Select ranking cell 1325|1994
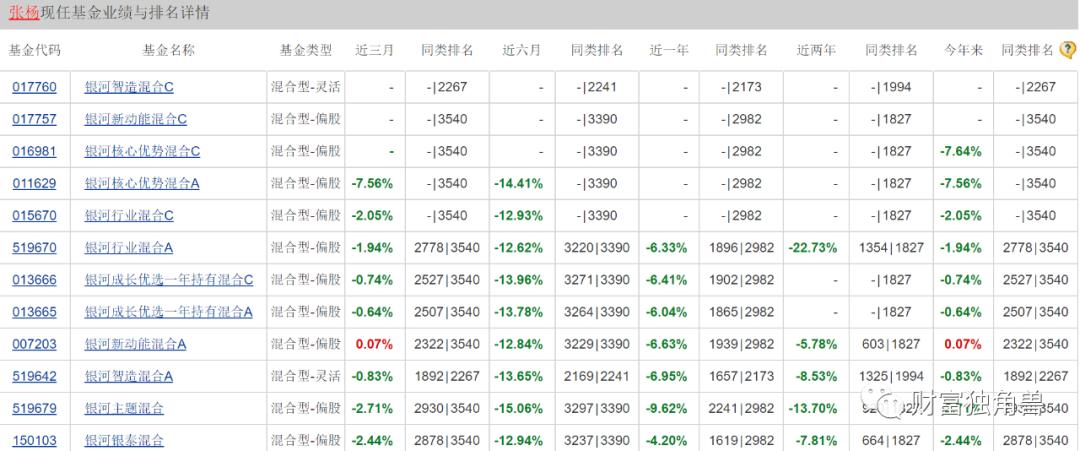The image size is (1080, 451). pyautogui.click(x=891, y=377)
